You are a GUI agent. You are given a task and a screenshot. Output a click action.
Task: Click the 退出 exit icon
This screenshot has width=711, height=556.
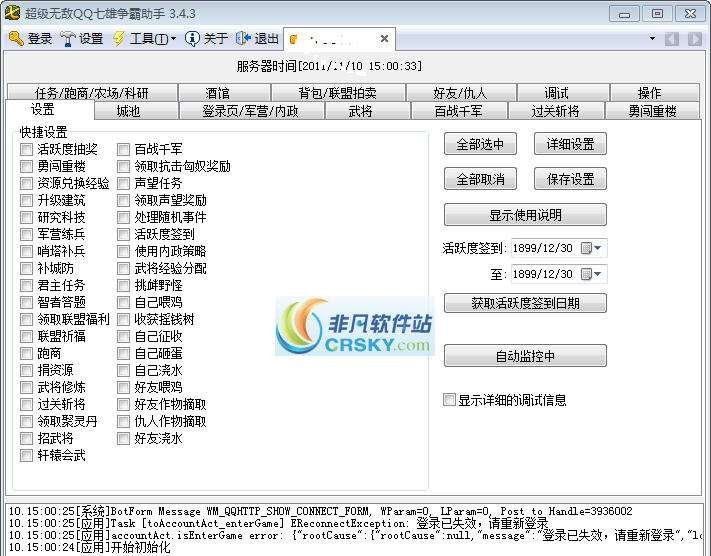[243, 39]
